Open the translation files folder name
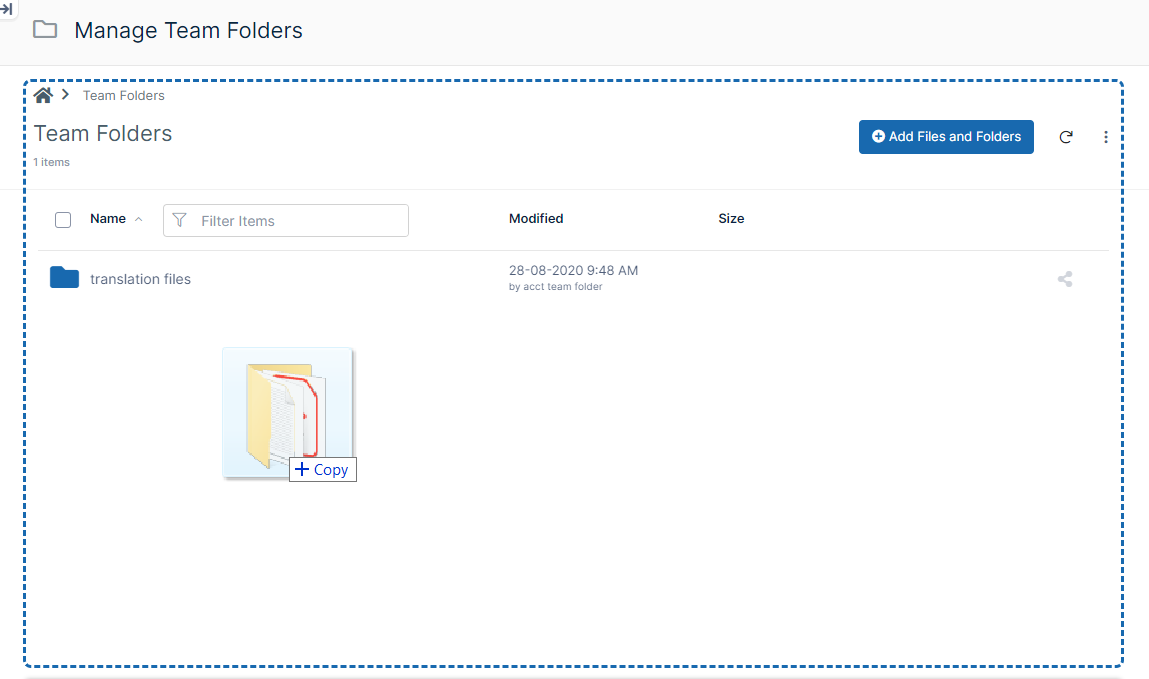 click(140, 280)
